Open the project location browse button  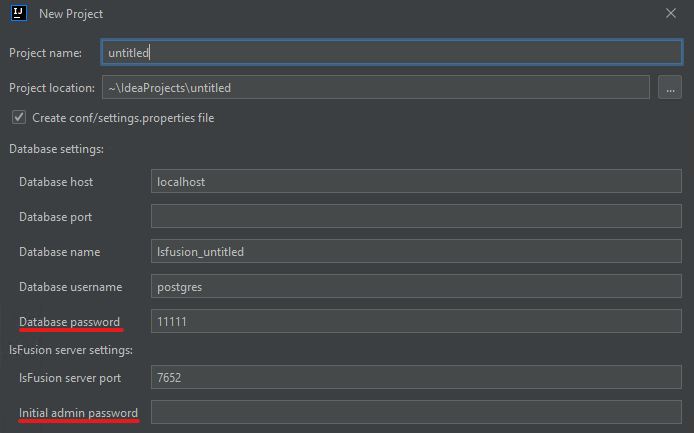(670, 88)
